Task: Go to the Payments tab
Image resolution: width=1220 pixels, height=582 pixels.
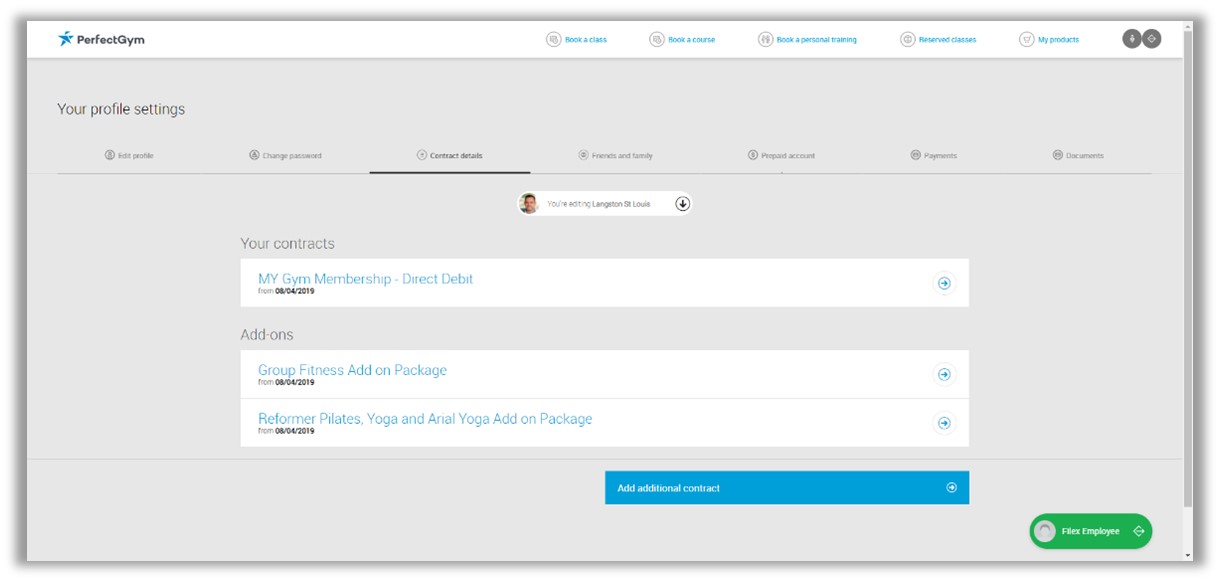Action: tap(933, 156)
